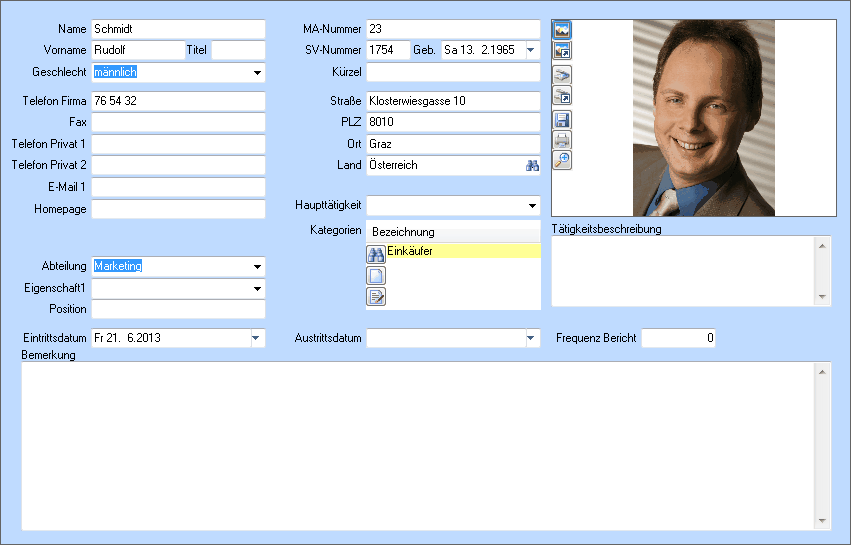Viewport: 851px width, 545px height.
Task: Open the Abteilung dropdown showing Marketing
Action: tap(257, 267)
